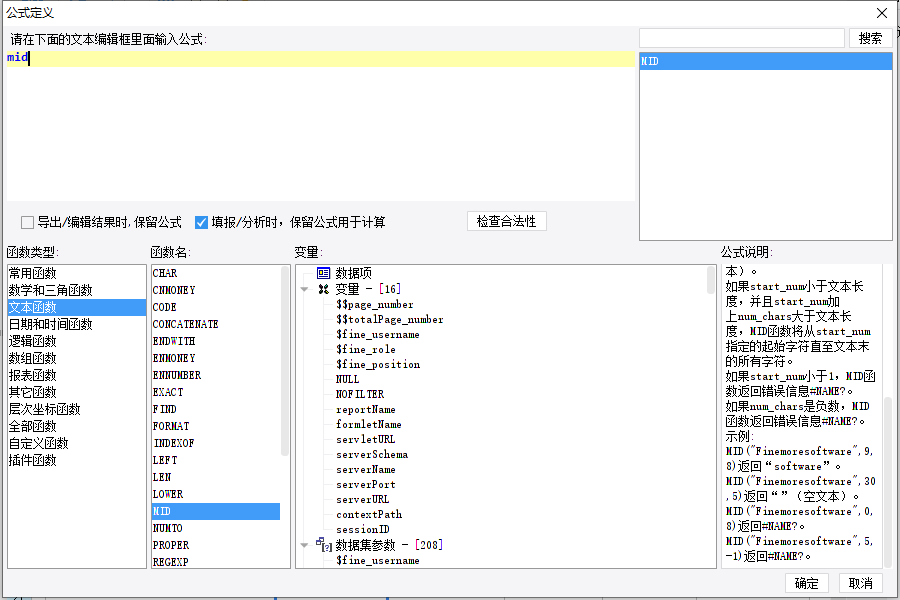
Task: Select 层次坐标函数 category
Action: click(76, 409)
